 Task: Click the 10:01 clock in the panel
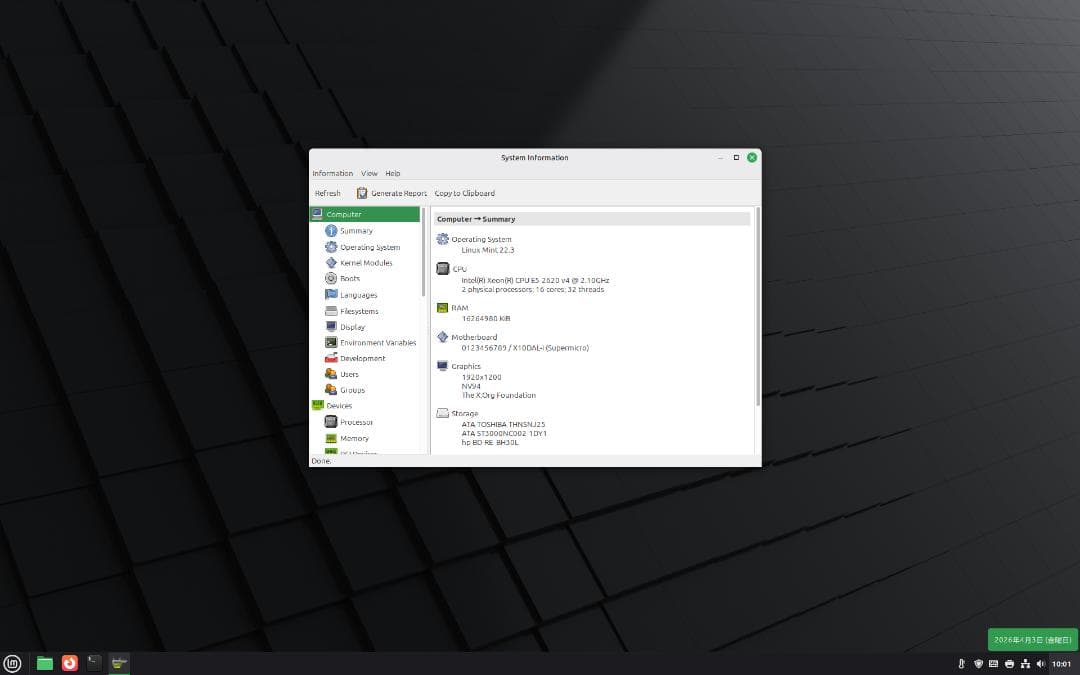tap(1062, 664)
